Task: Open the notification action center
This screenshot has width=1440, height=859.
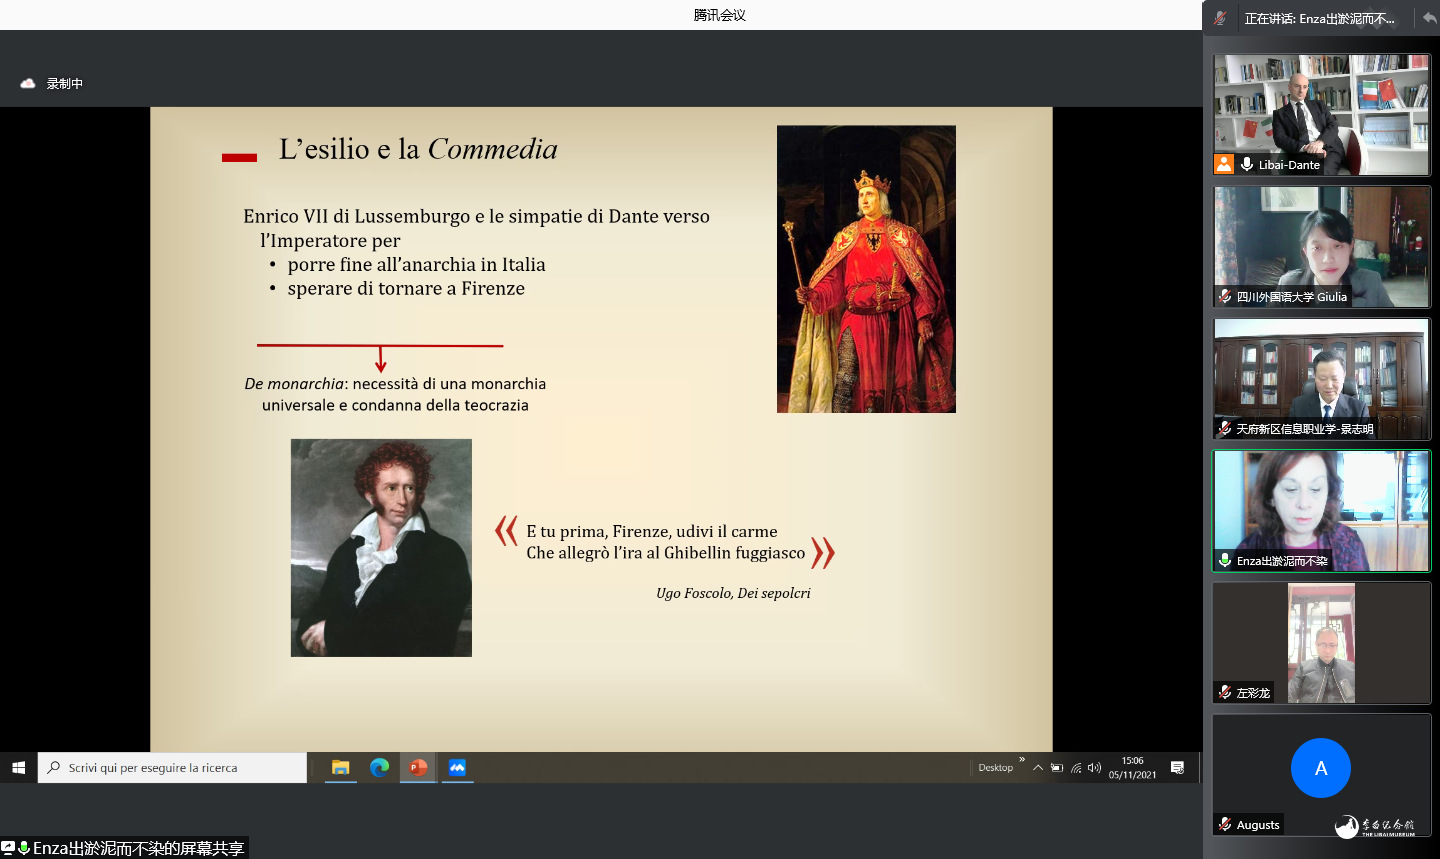Action: [x=1177, y=768]
